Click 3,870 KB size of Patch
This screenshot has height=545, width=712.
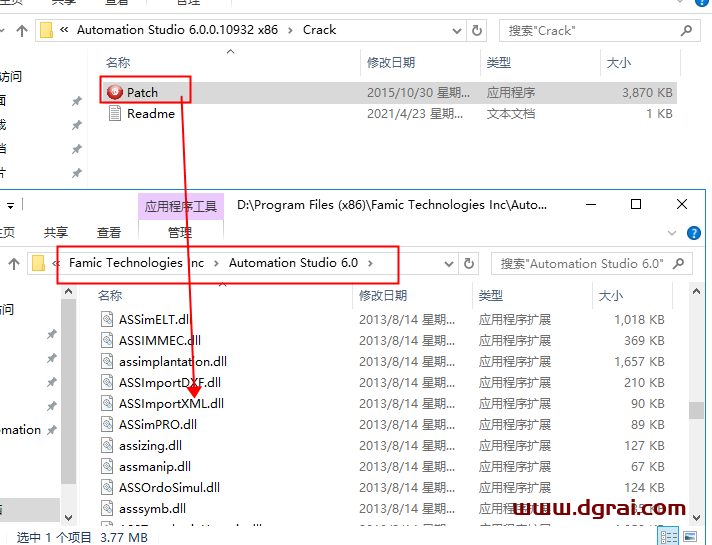tap(647, 93)
